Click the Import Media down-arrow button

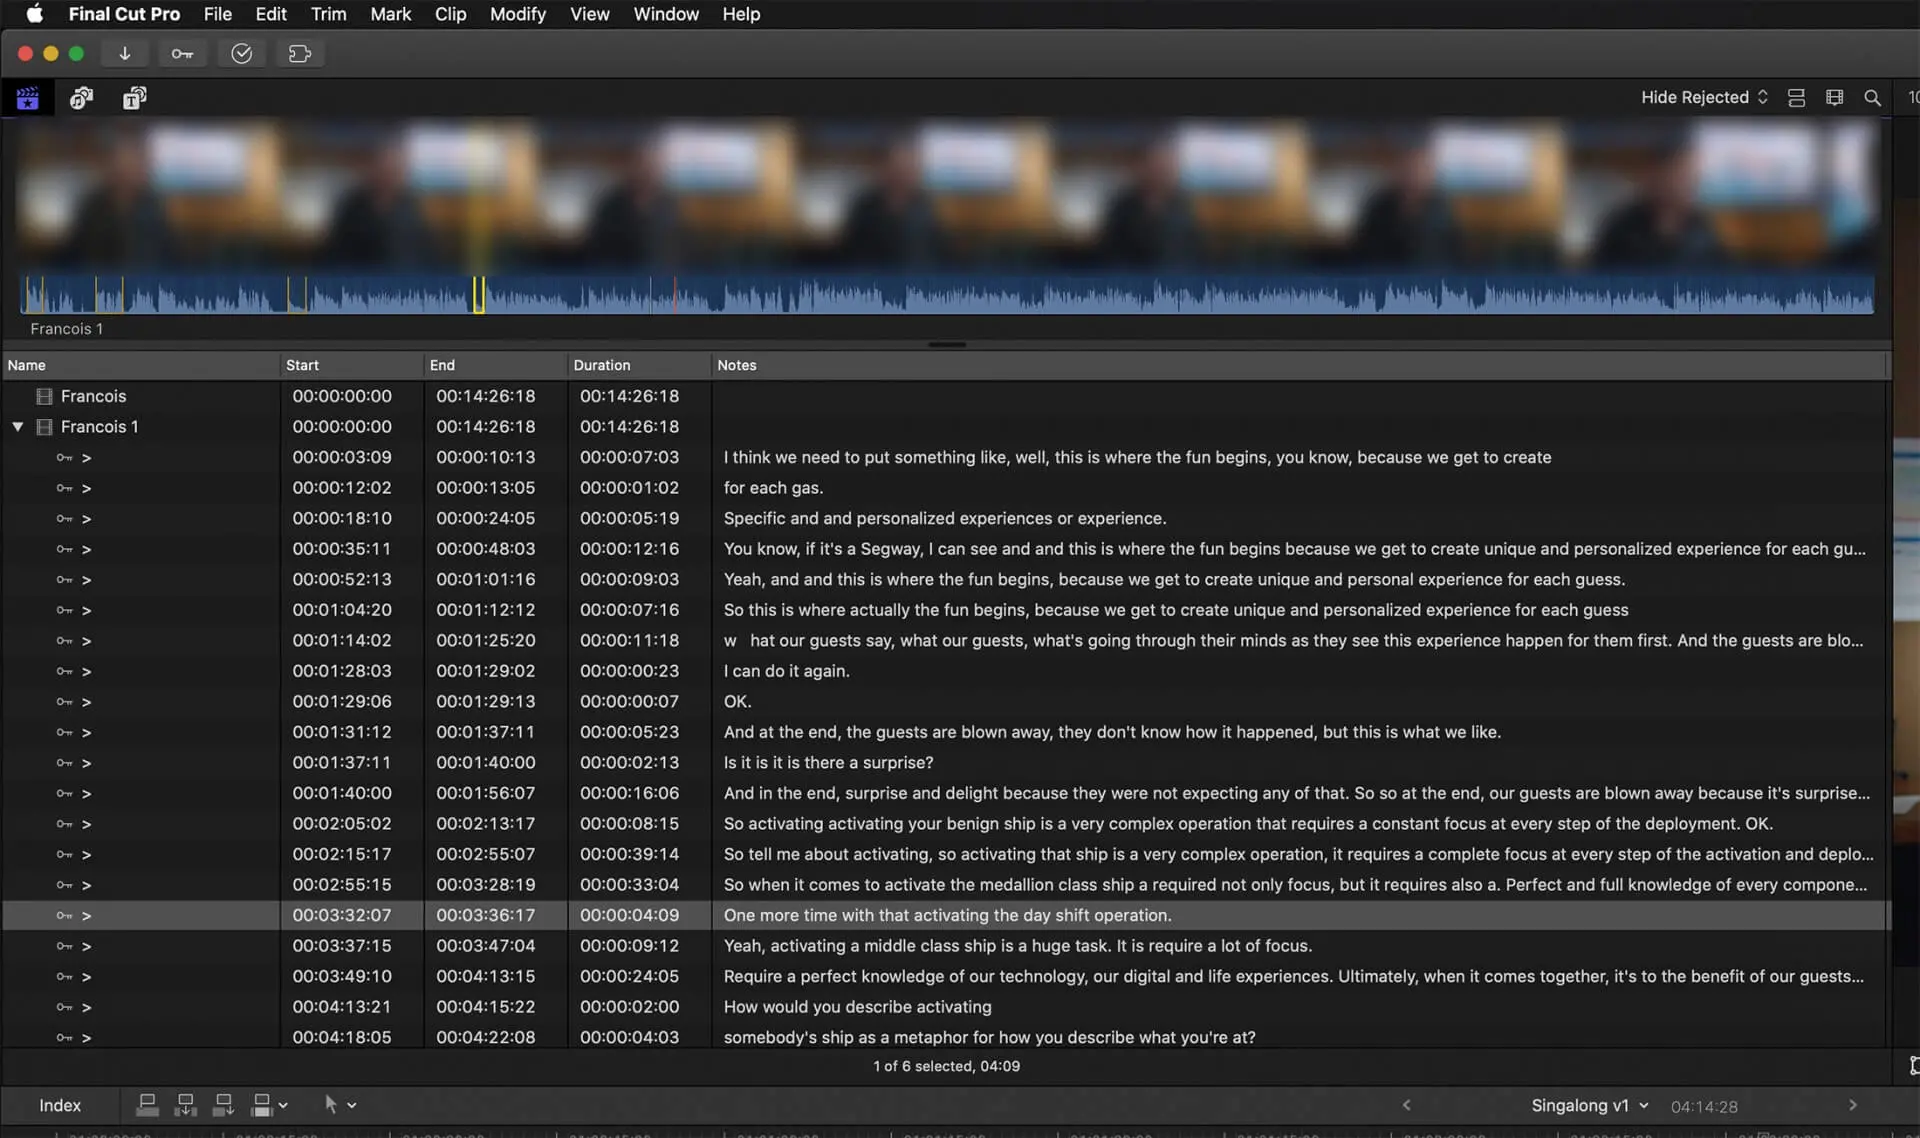125,54
